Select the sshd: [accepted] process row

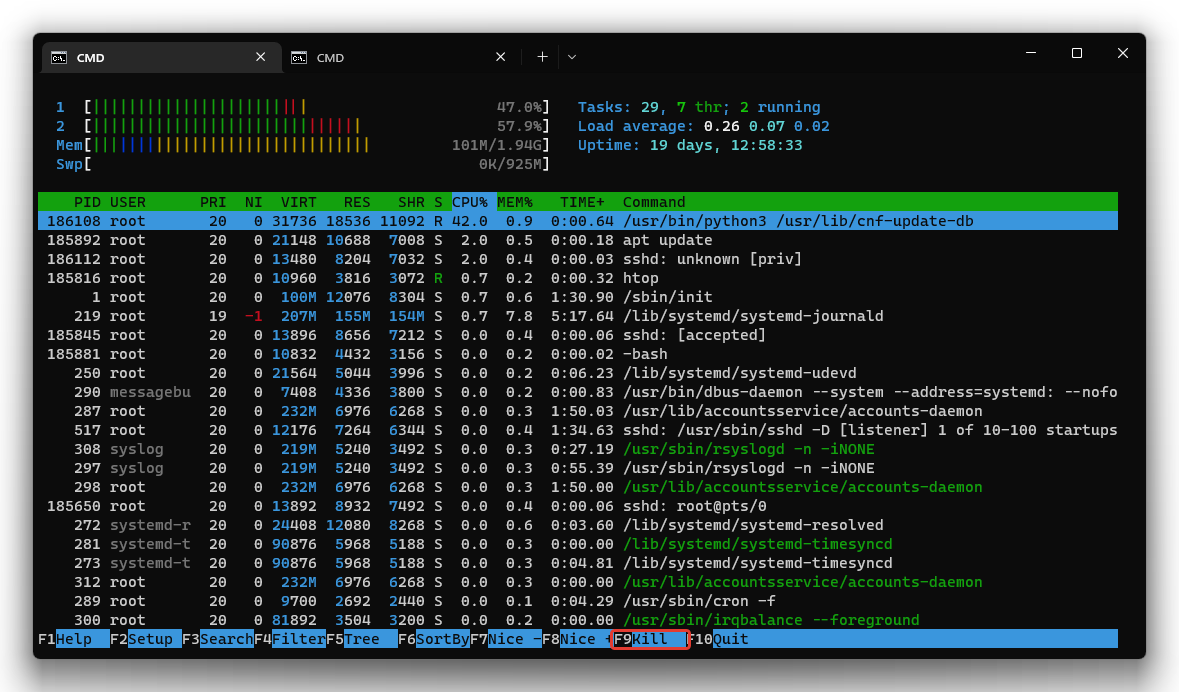tap(577, 335)
